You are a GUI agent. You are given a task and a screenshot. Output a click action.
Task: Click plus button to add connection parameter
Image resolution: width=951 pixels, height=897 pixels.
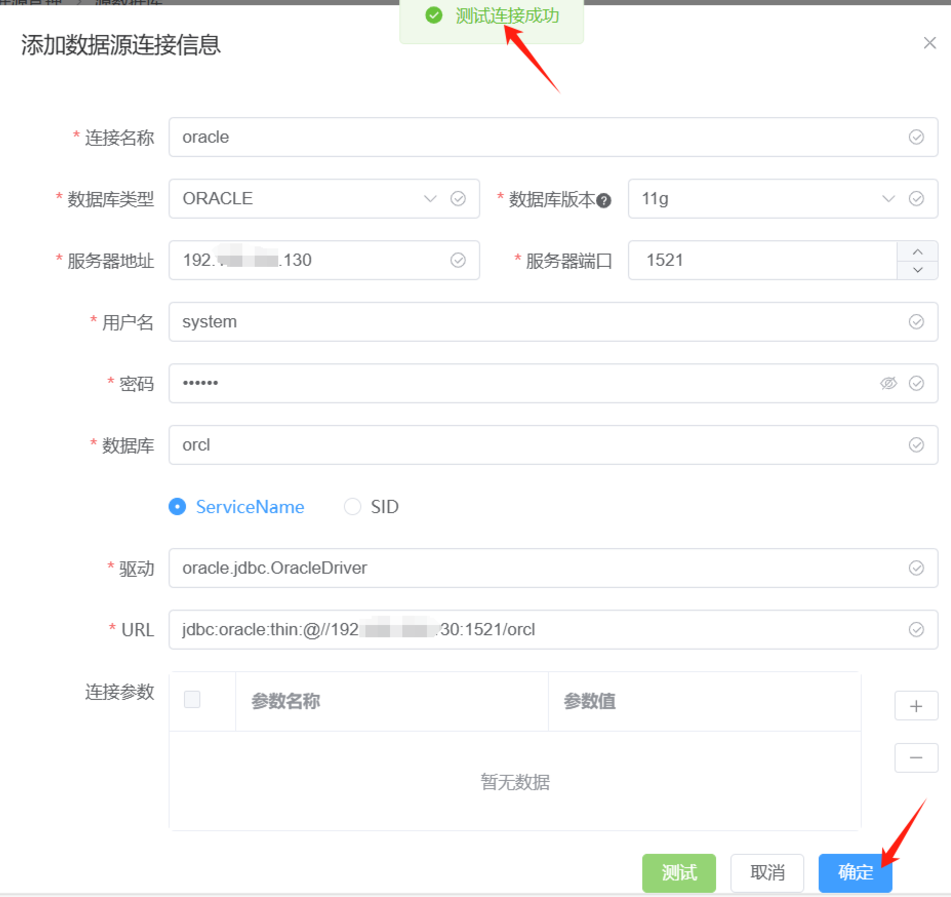click(916, 705)
